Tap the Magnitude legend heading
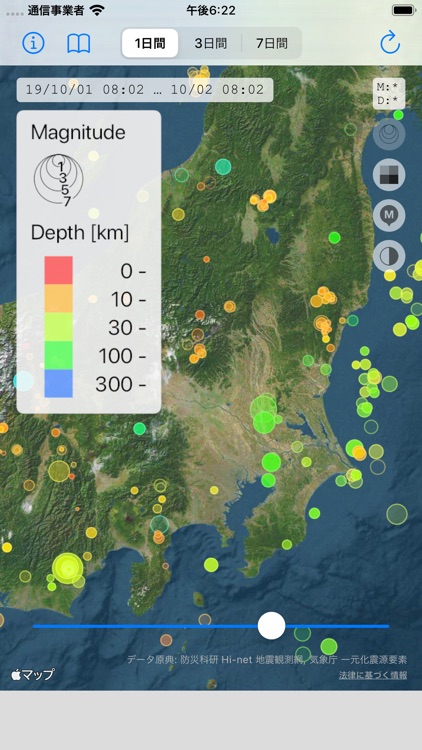This screenshot has width=422, height=750. point(78,132)
